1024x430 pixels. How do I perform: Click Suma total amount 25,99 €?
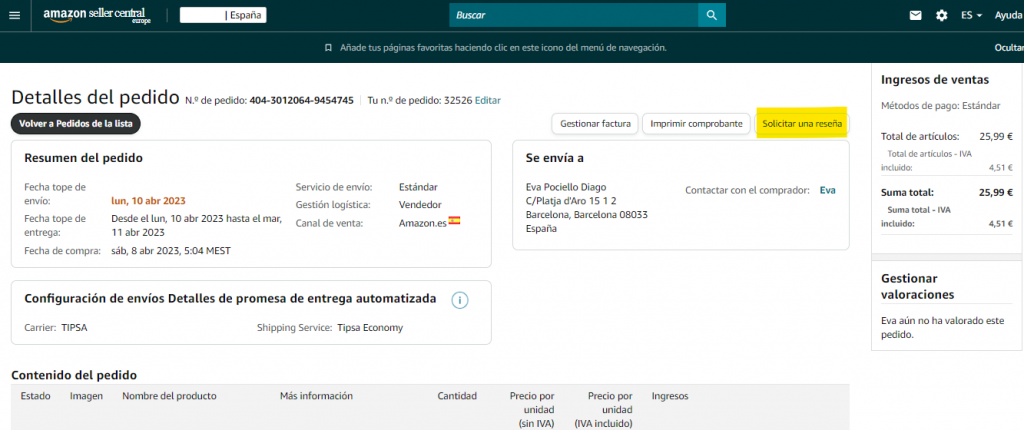pyautogui.click(x=996, y=193)
